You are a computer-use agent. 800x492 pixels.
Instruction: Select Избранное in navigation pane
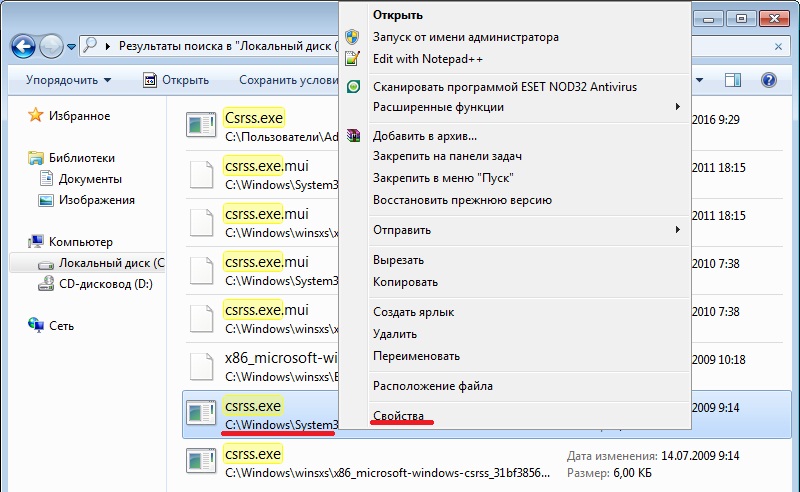(80, 116)
